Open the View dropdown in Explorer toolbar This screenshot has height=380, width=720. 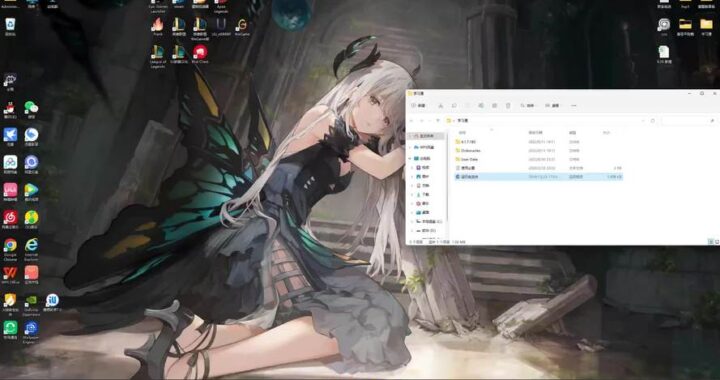click(x=553, y=106)
